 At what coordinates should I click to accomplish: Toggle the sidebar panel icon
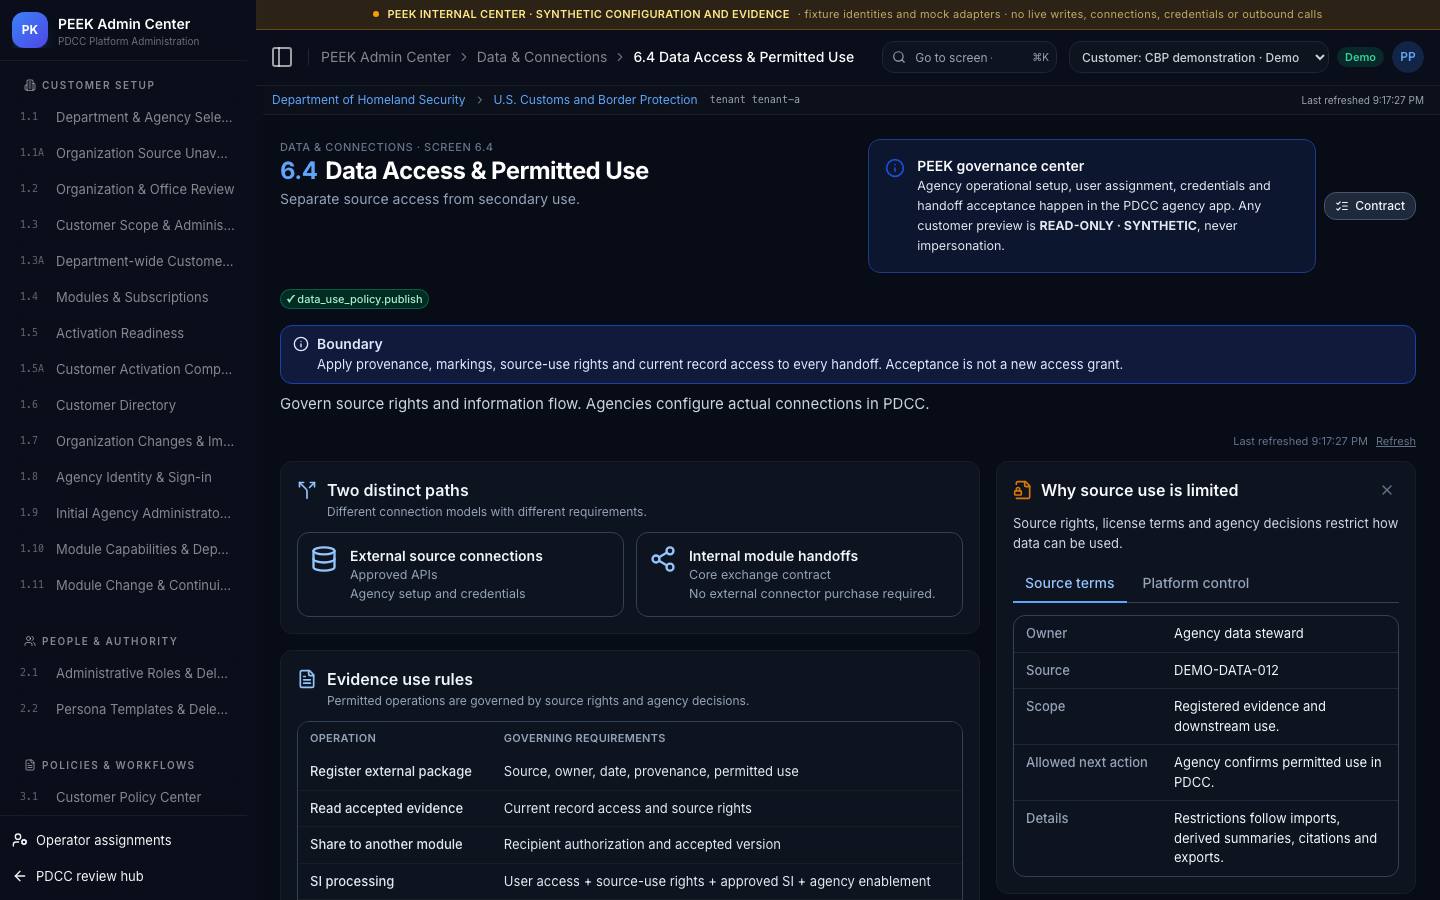tap(282, 57)
